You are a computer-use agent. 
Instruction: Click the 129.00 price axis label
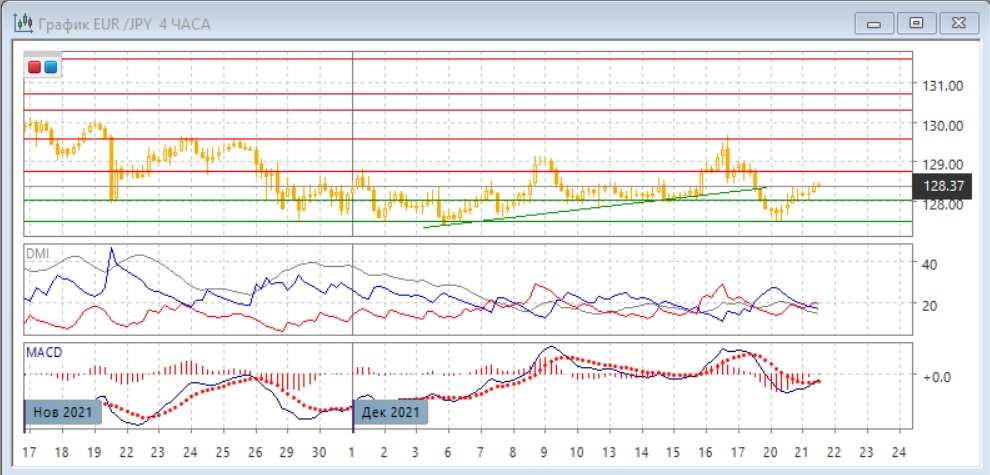point(943,164)
